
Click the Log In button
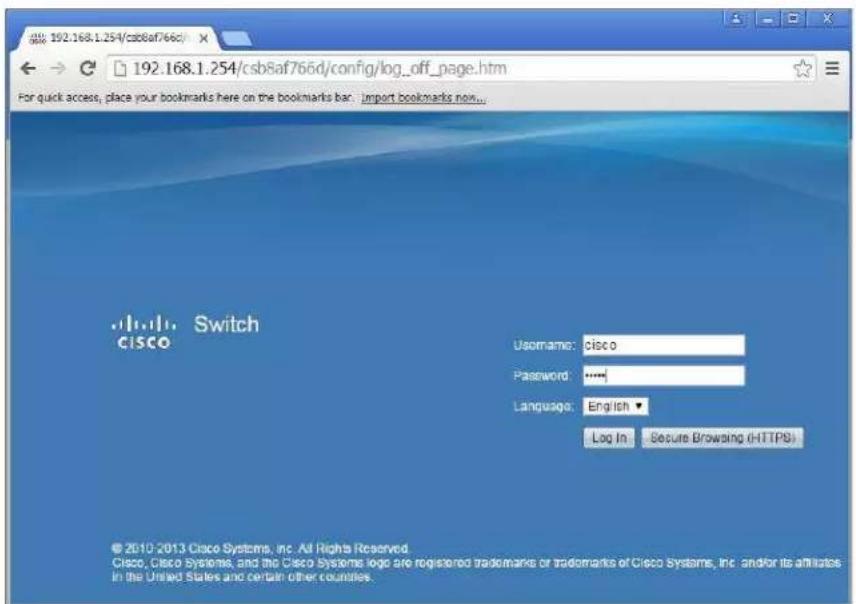click(609, 438)
